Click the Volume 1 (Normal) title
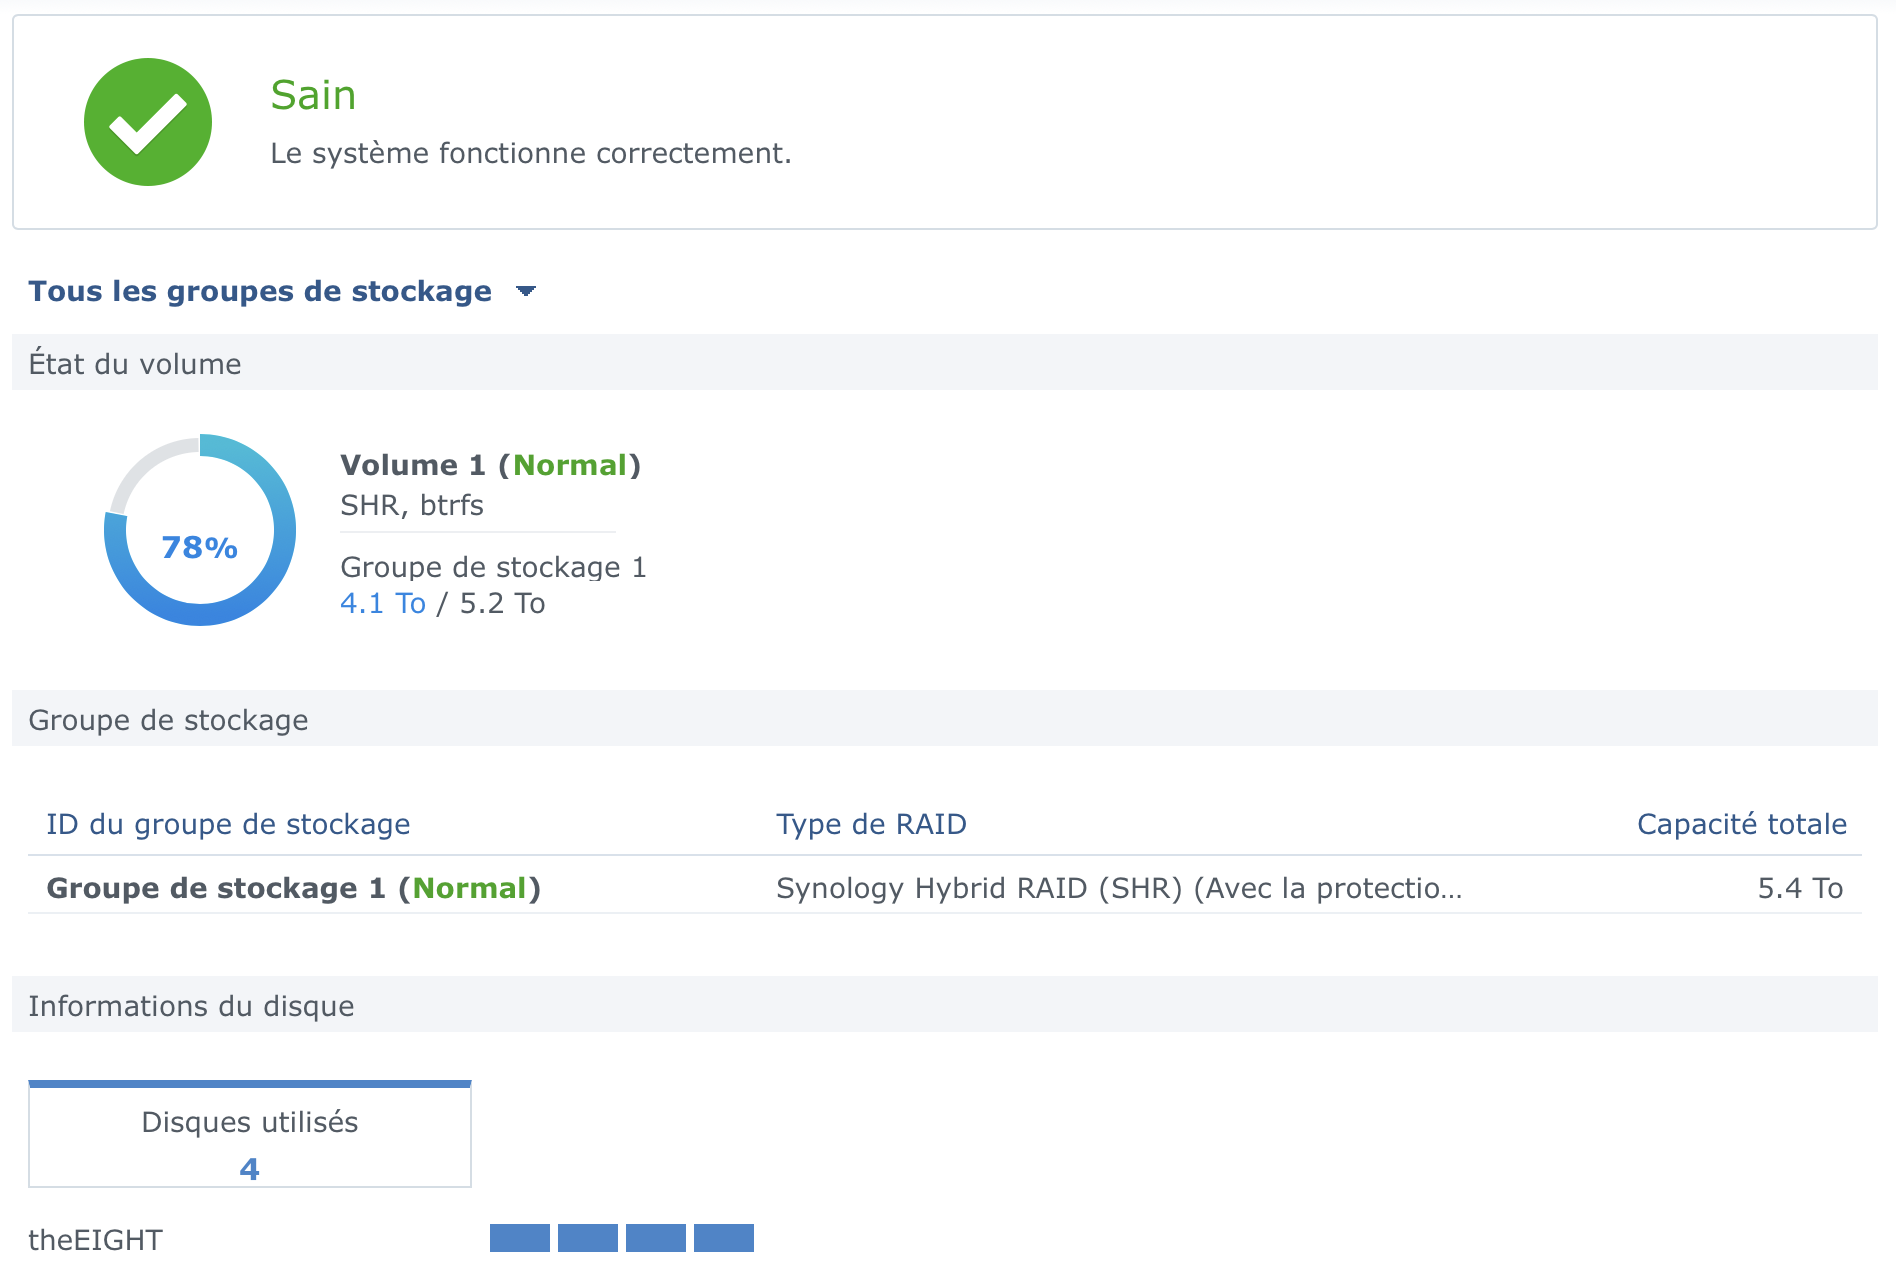The width and height of the screenshot is (1896, 1280). pyautogui.click(x=490, y=465)
